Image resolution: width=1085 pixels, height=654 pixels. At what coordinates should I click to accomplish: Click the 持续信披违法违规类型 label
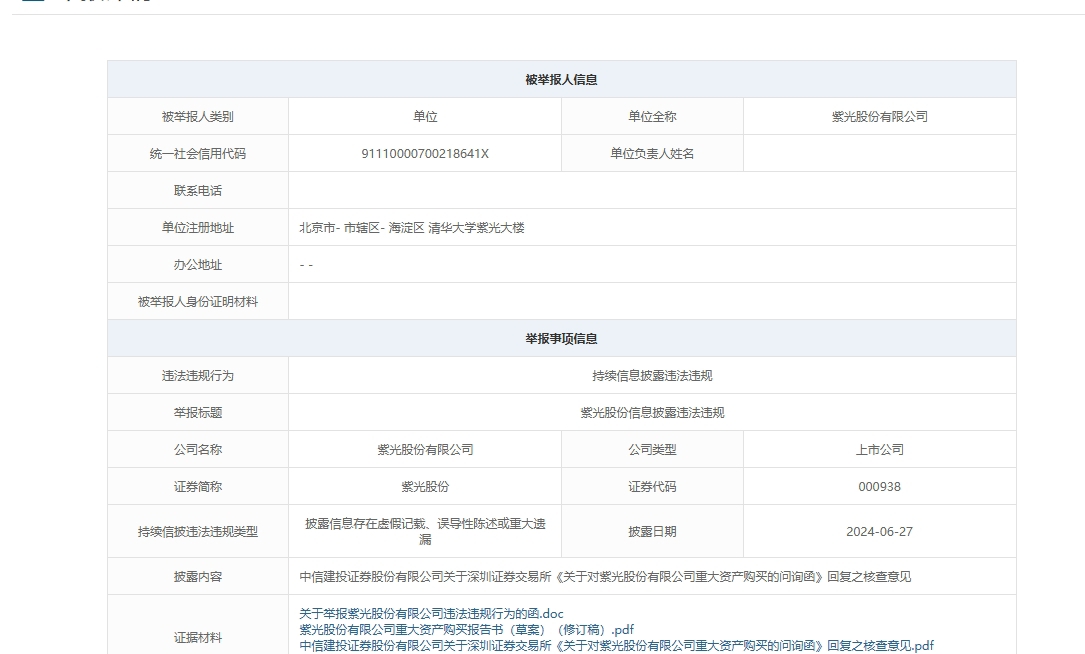(x=198, y=532)
